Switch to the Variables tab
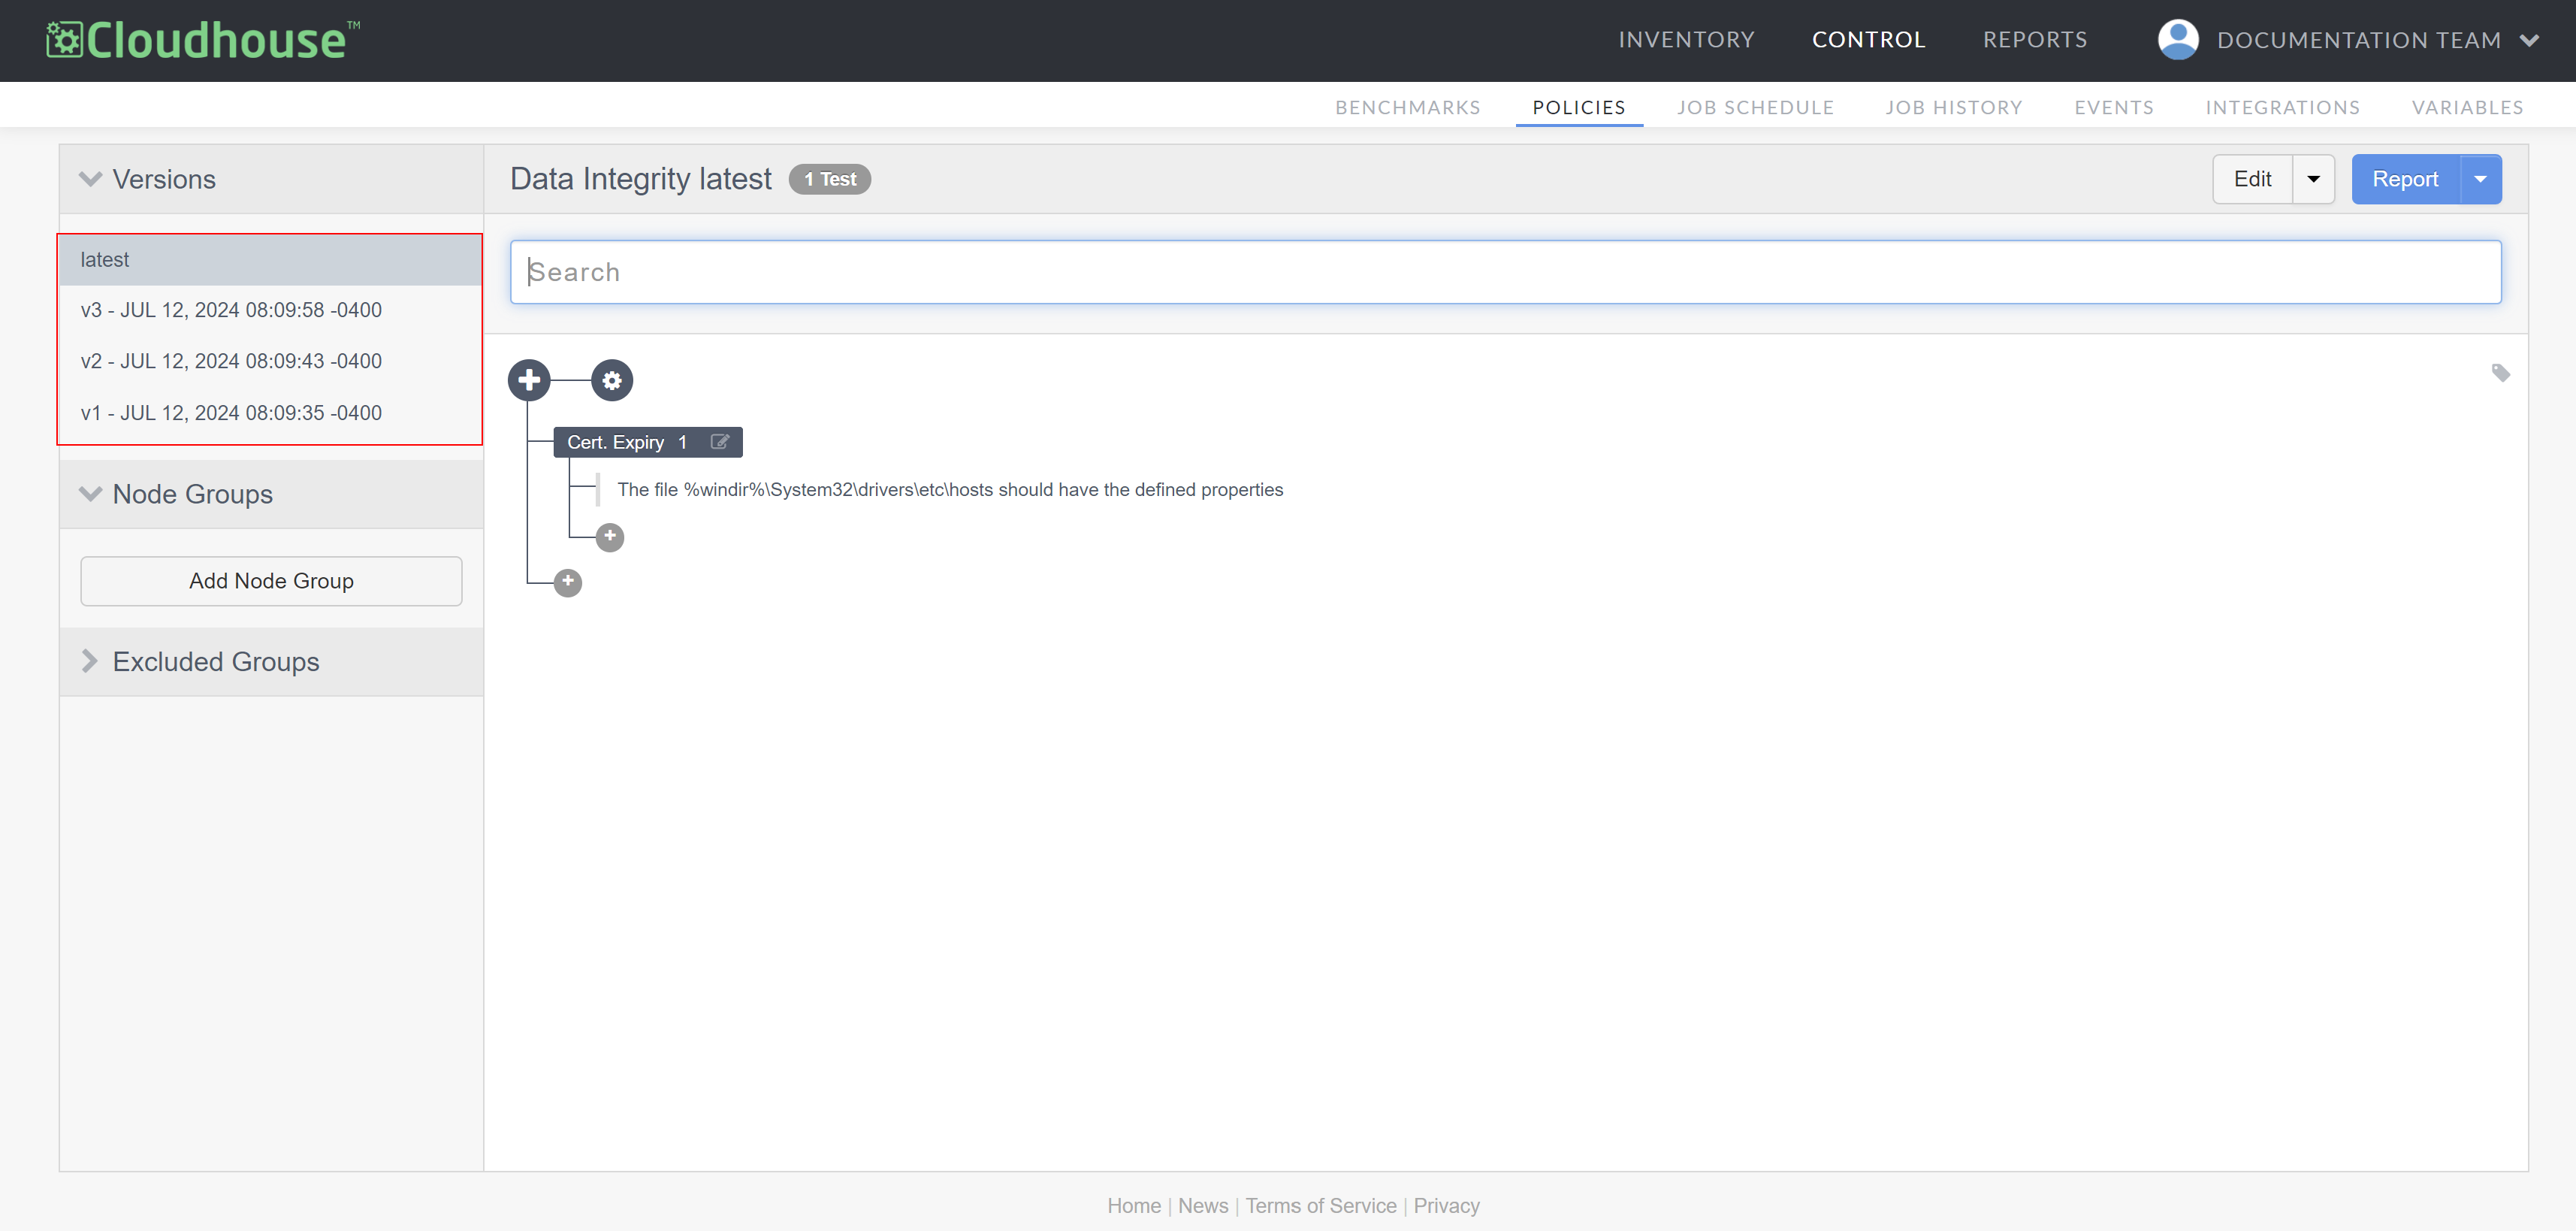 (2467, 107)
